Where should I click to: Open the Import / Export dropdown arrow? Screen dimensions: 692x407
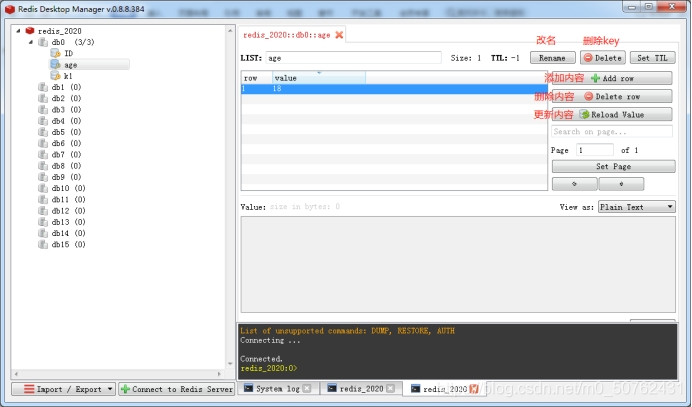click(x=110, y=389)
